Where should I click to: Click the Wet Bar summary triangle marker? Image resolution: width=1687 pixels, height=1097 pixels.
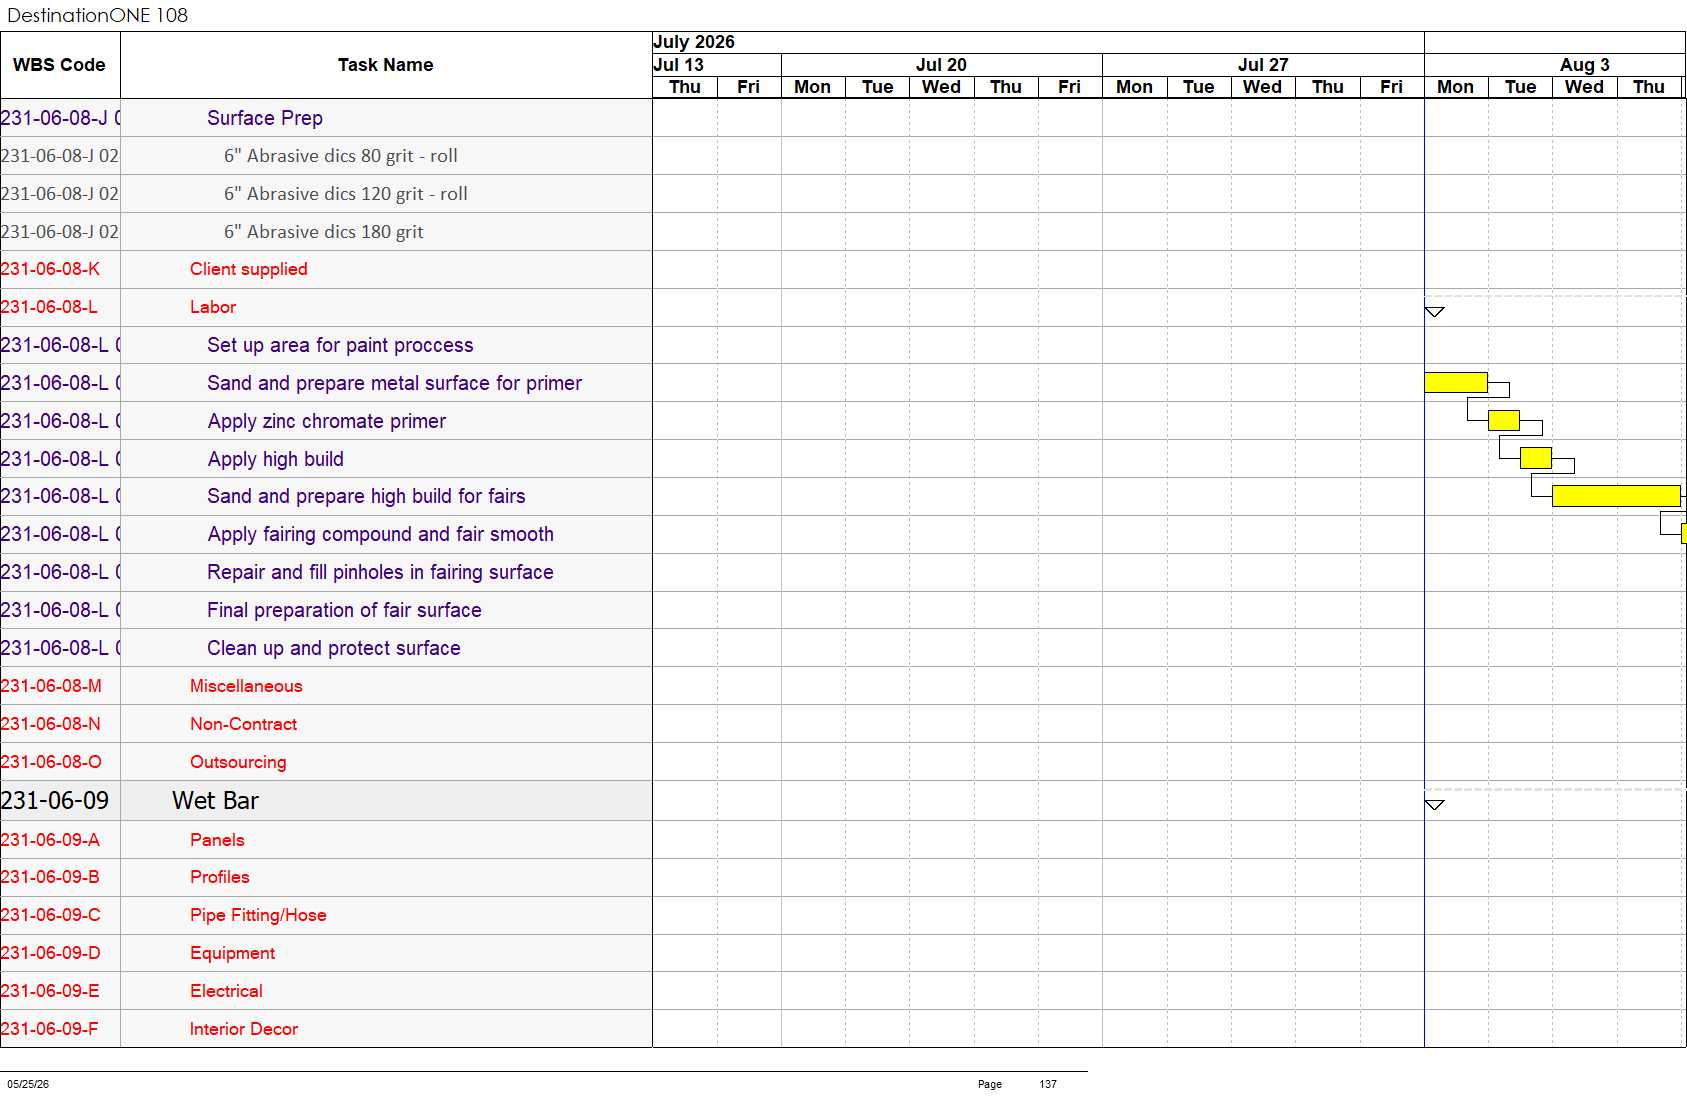click(1434, 805)
